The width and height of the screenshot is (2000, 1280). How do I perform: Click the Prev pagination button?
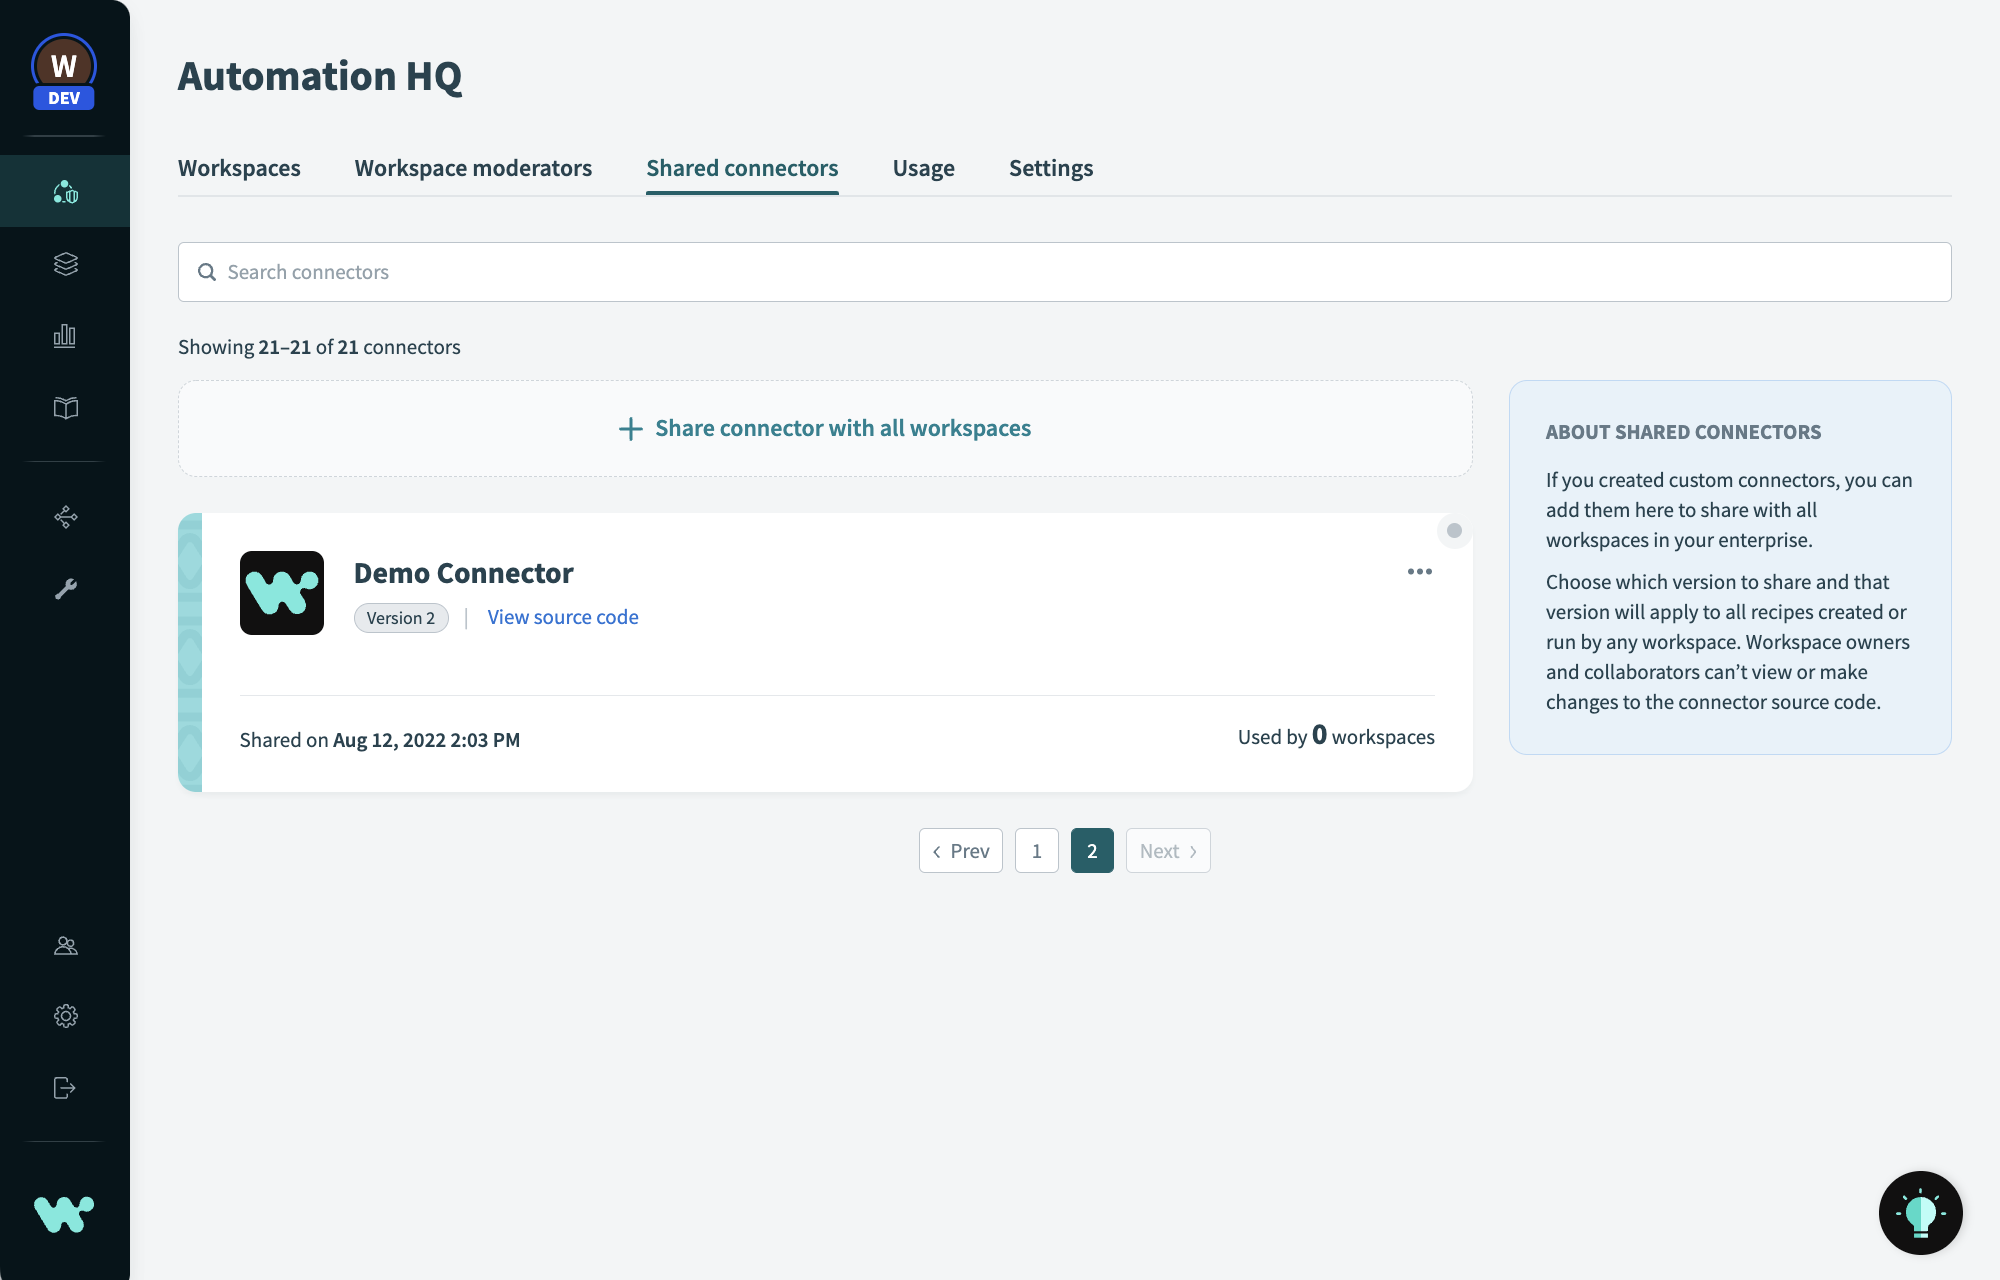pyautogui.click(x=960, y=851)
